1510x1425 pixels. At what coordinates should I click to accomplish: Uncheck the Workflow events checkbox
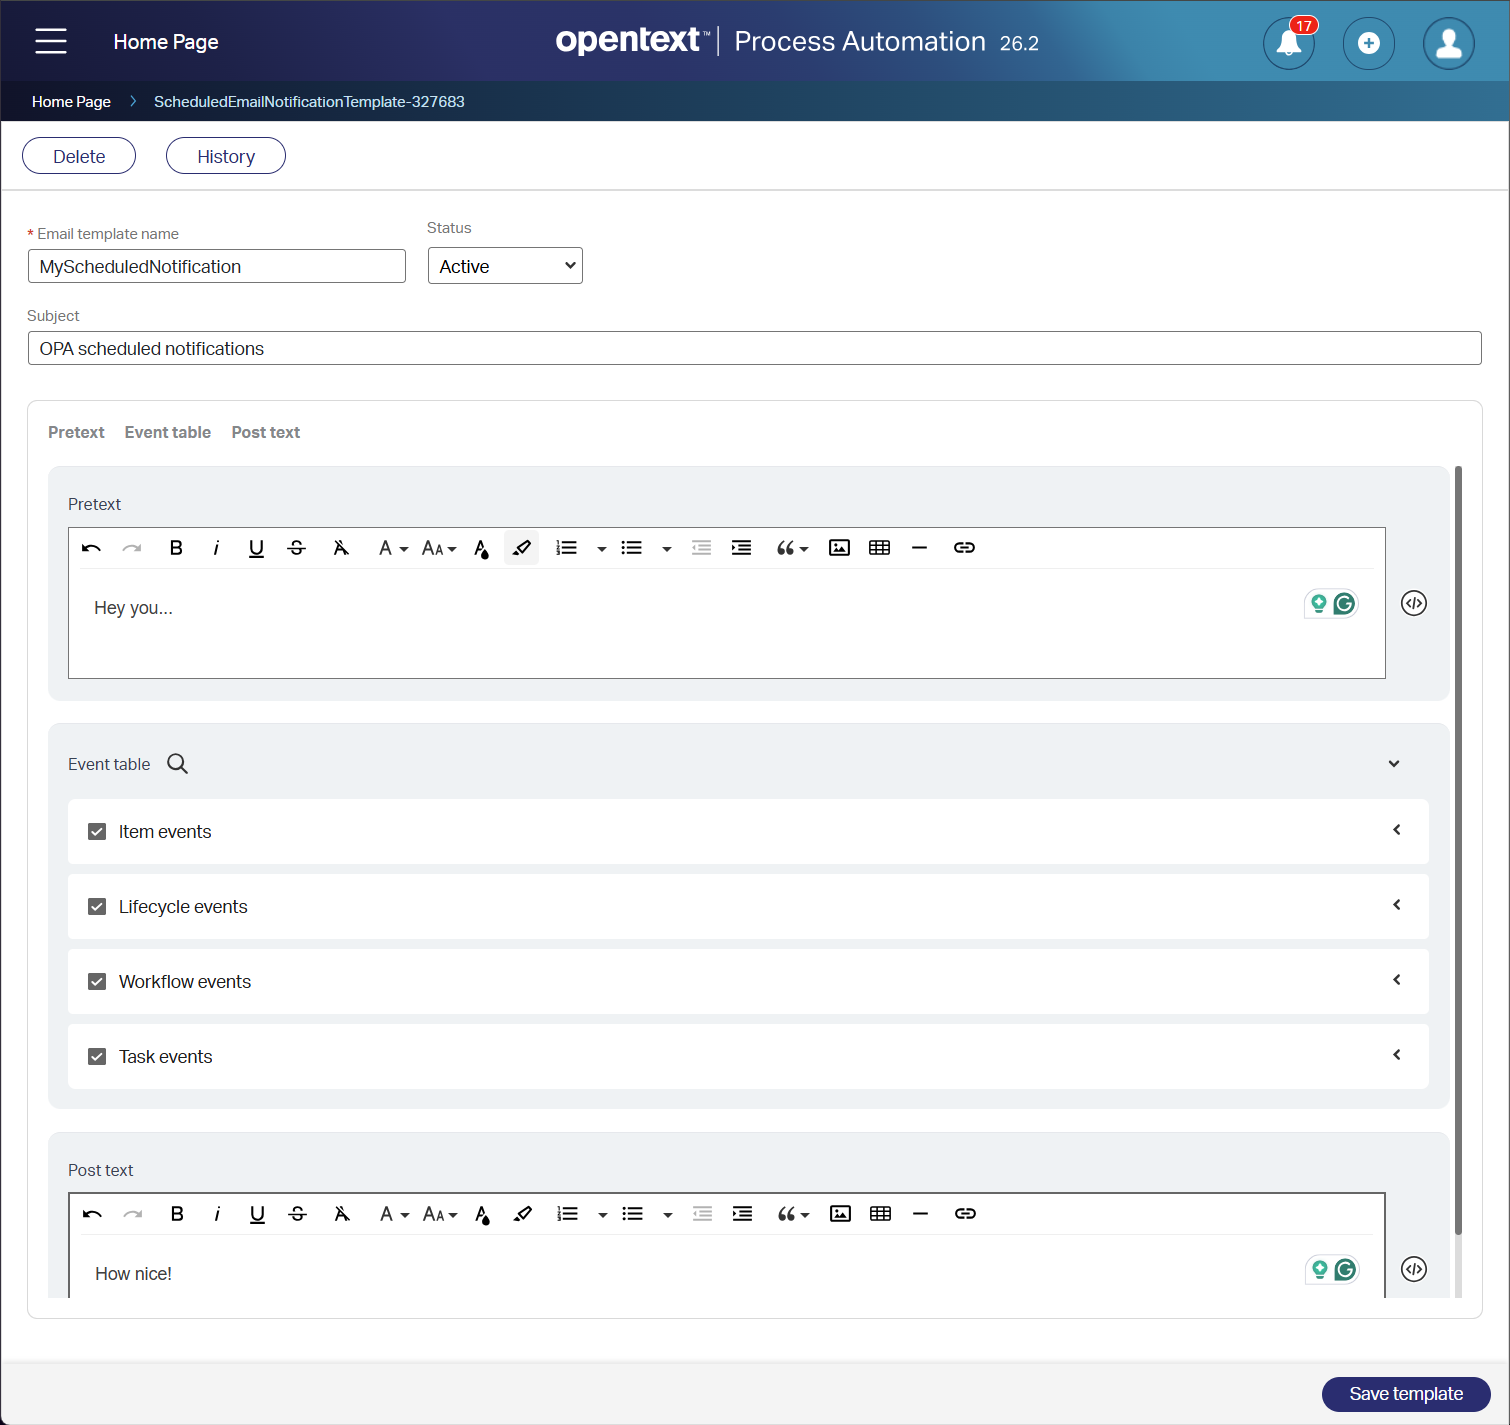click(x=97, y=982)
